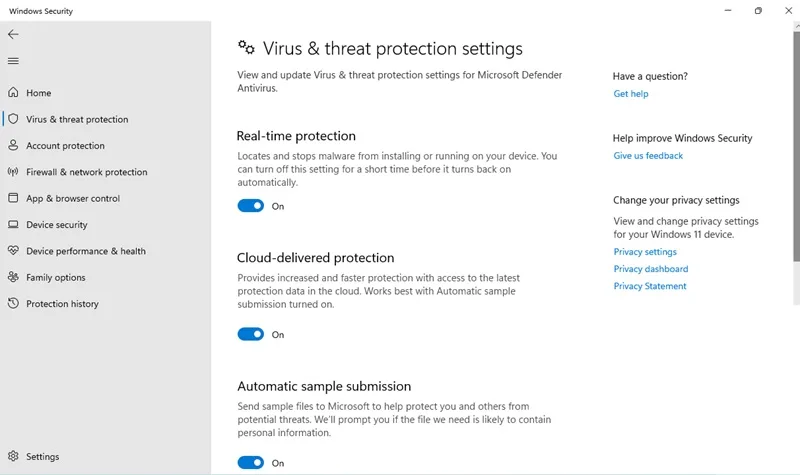Open the hamburger navigation menu icon
Screen dimensions: 800x475
click(13, 61)
